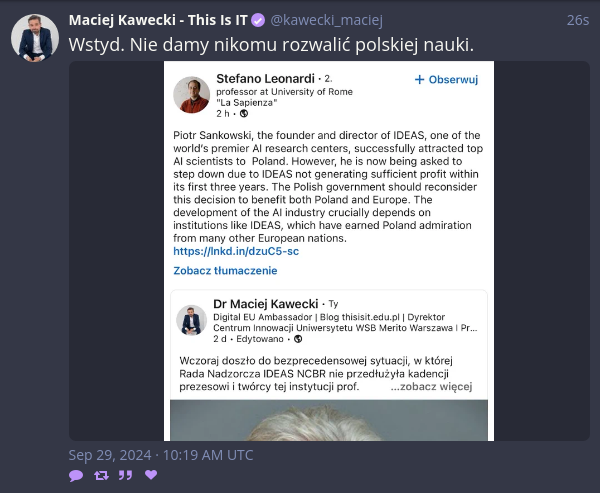Click the Obserwuj follow button
Image resolution: width=600 pixels, height=493 pixels.
coord(446,80)
